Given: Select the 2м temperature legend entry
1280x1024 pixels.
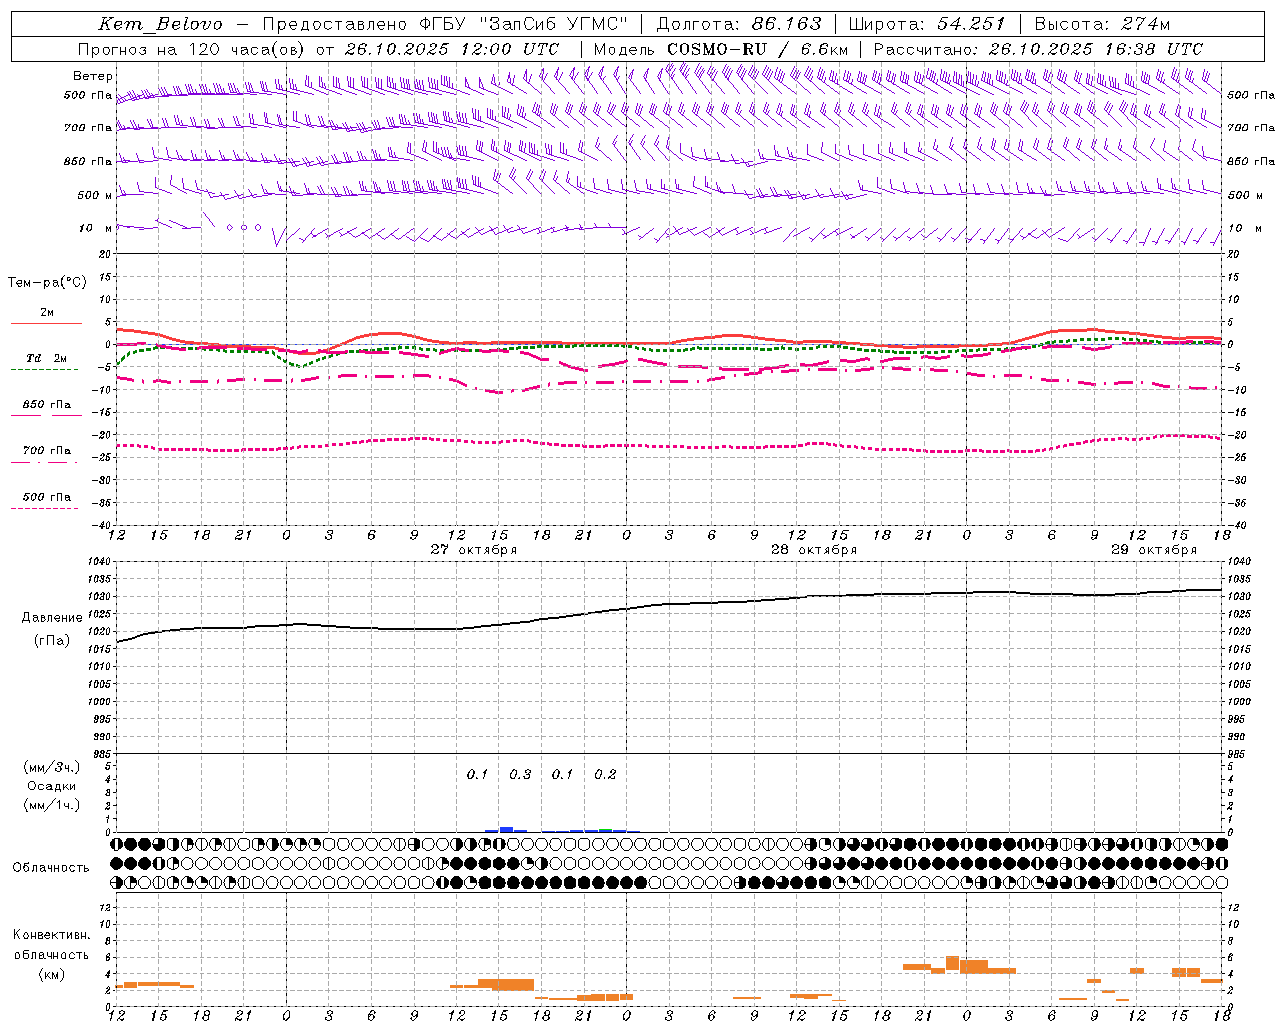Looking at the screenshot, I should coord(47,313).
